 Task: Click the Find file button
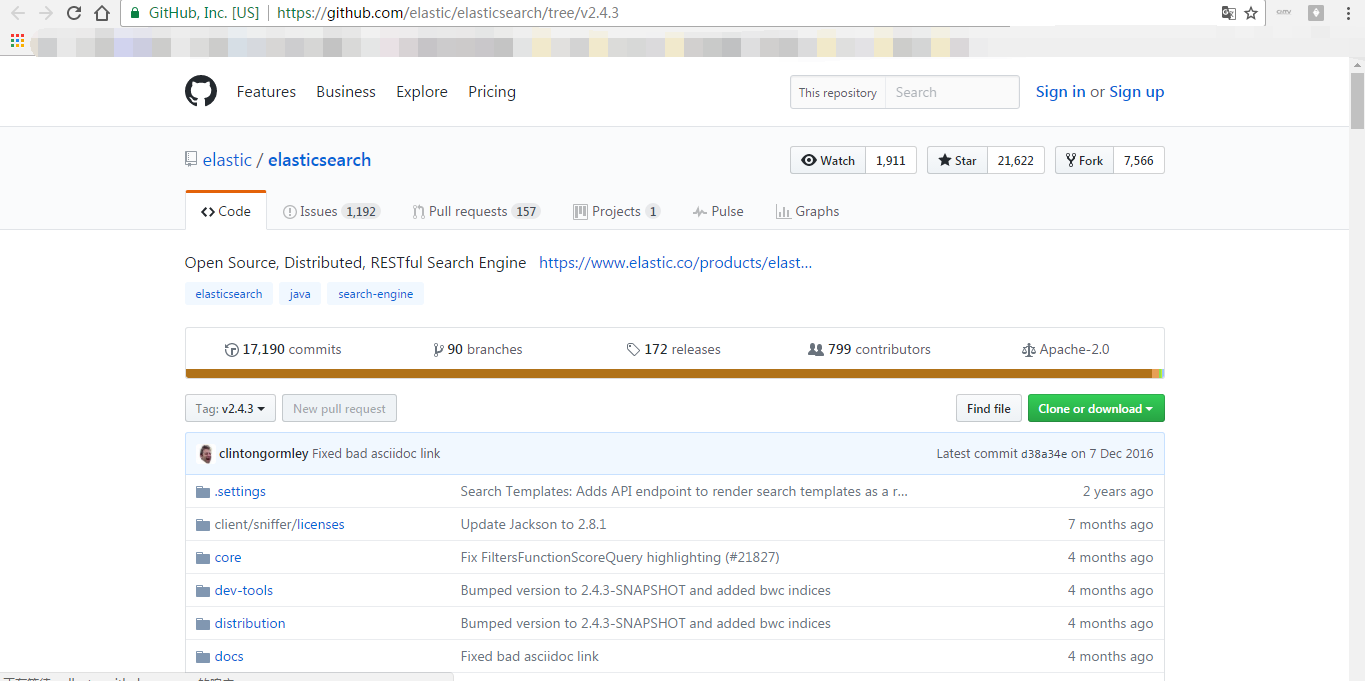[x=989, y=409]
